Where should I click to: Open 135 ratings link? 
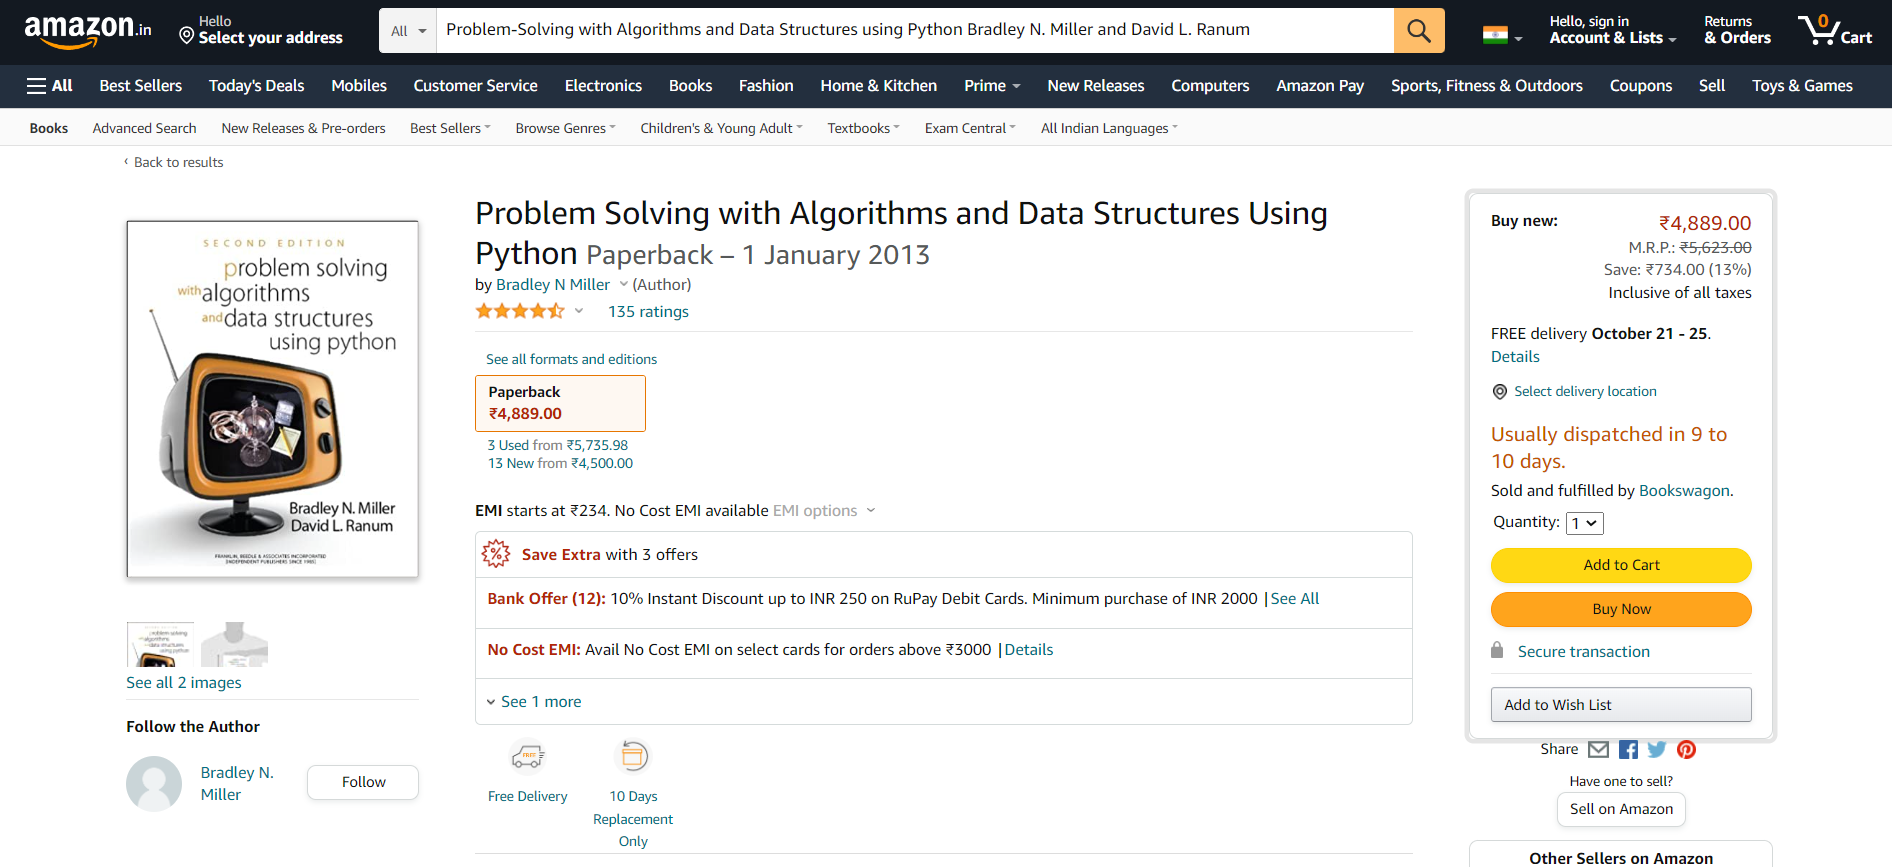(x=648, y=312)
